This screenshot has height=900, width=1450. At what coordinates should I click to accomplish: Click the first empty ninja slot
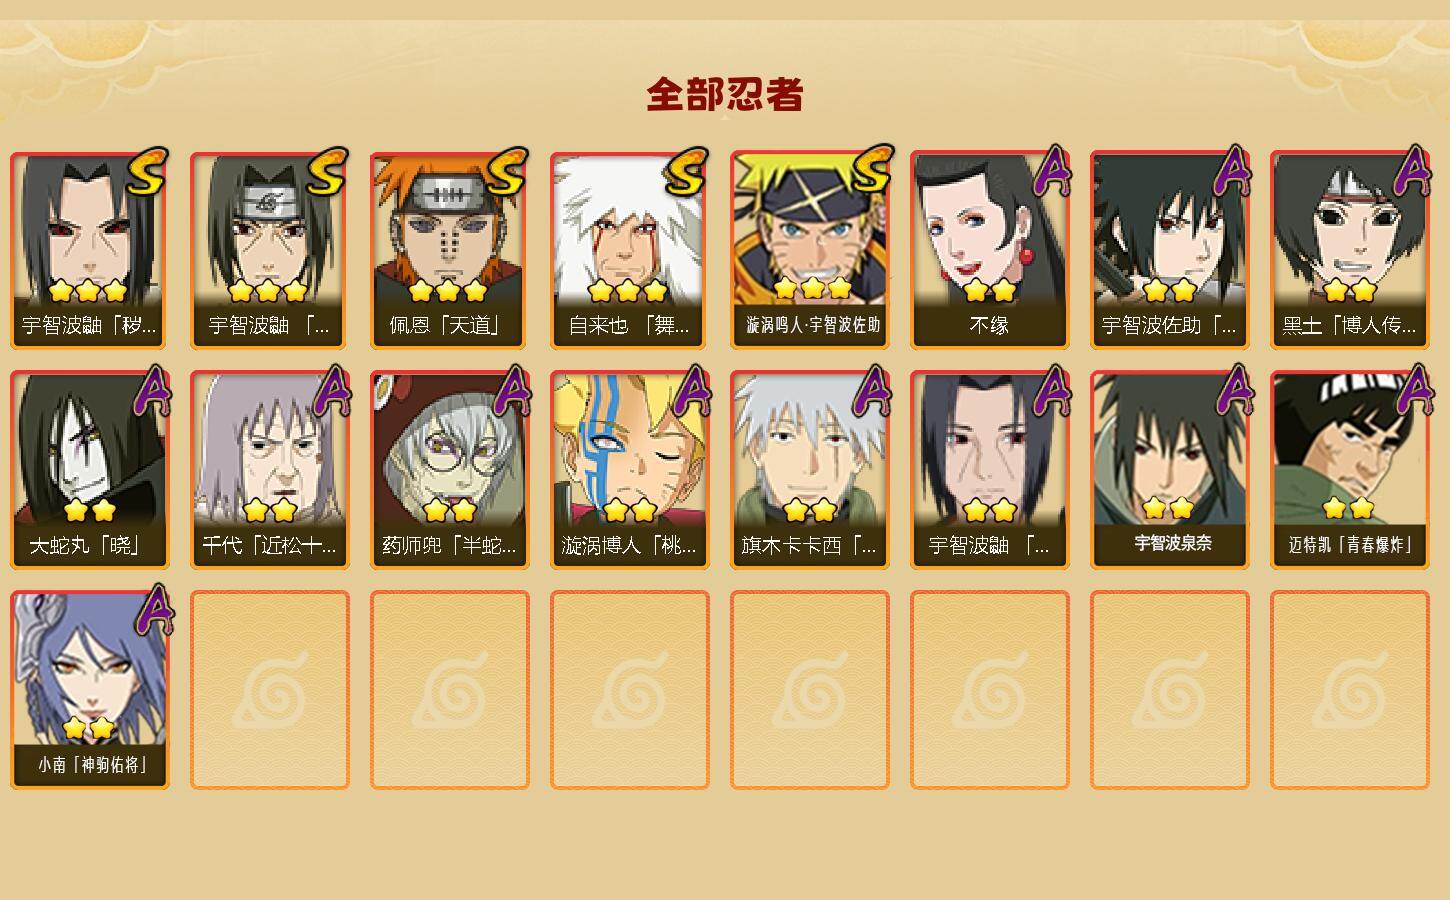click(269, 690)
